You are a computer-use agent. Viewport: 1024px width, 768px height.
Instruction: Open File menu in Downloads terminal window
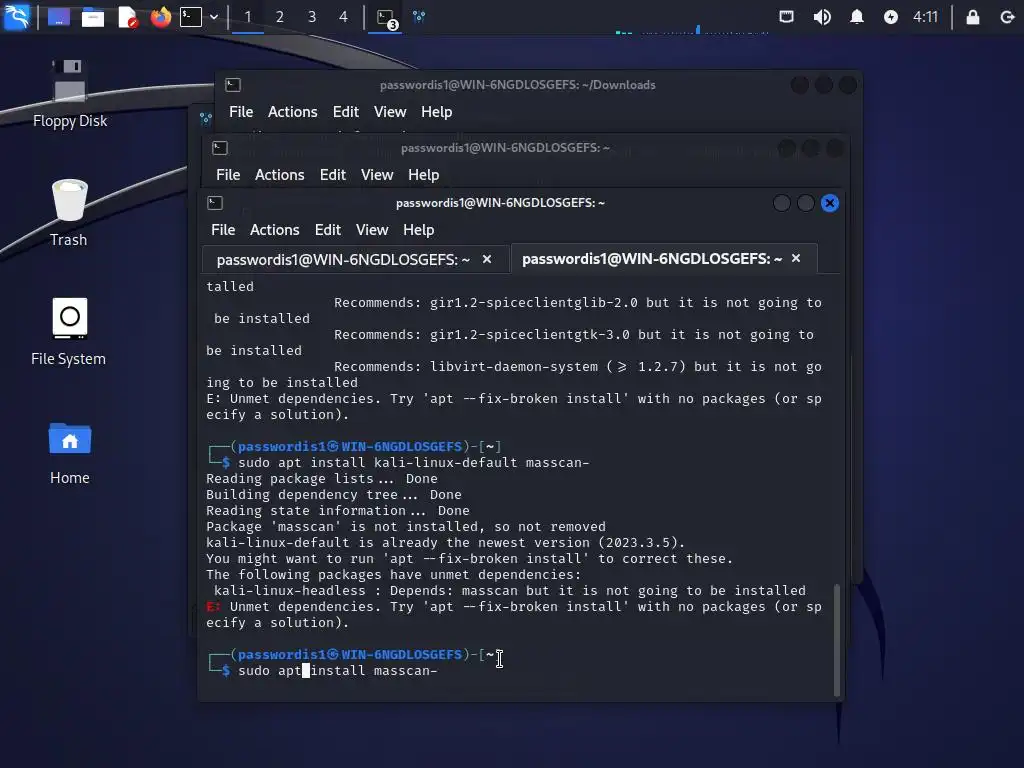(241, 112)
